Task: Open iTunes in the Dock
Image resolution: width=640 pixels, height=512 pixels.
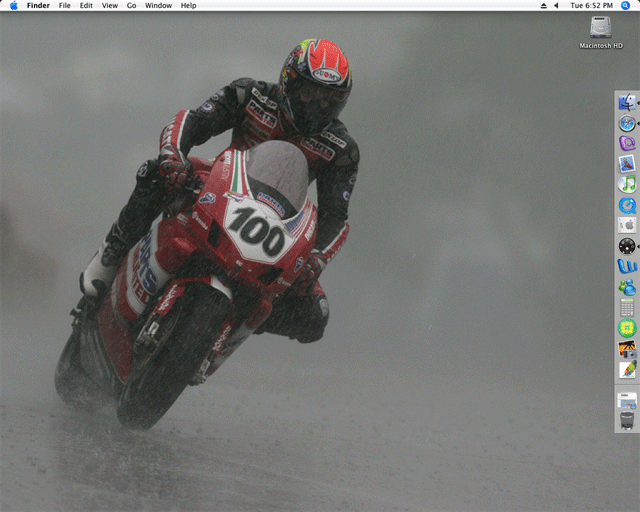Action: [x=627, y=184]
